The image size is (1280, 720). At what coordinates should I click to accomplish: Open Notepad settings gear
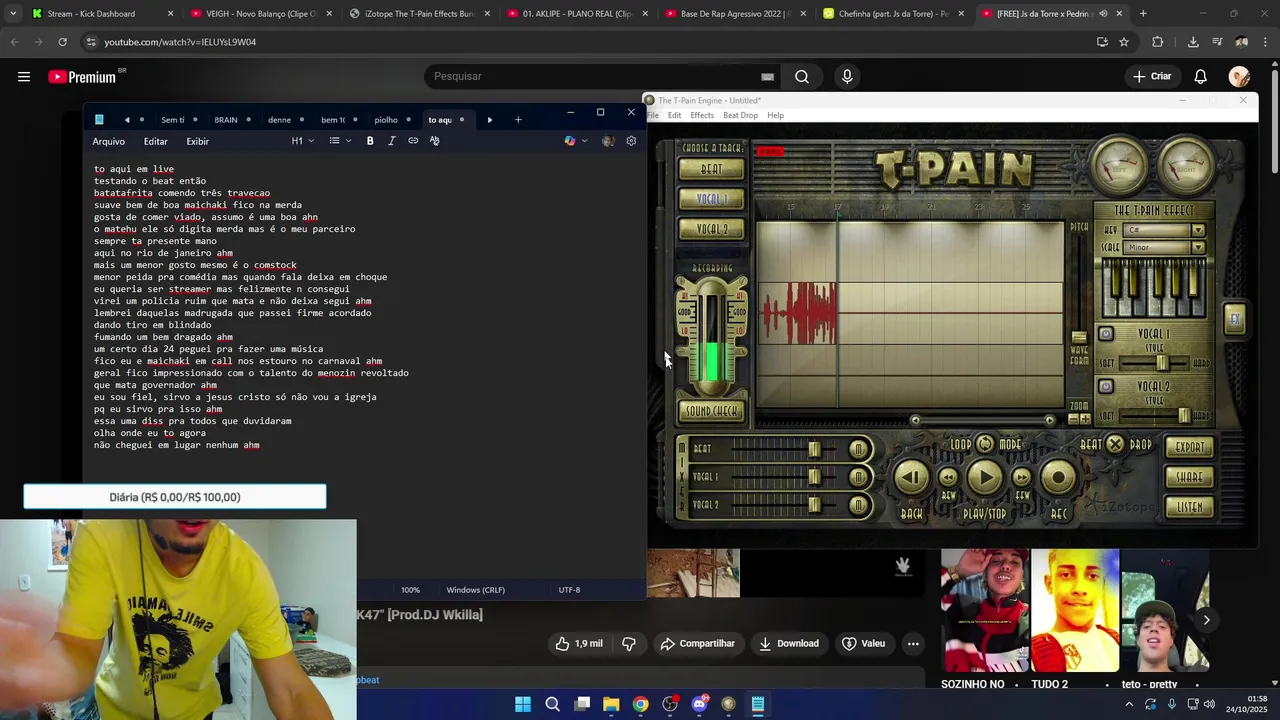click(x=631, y=141)
